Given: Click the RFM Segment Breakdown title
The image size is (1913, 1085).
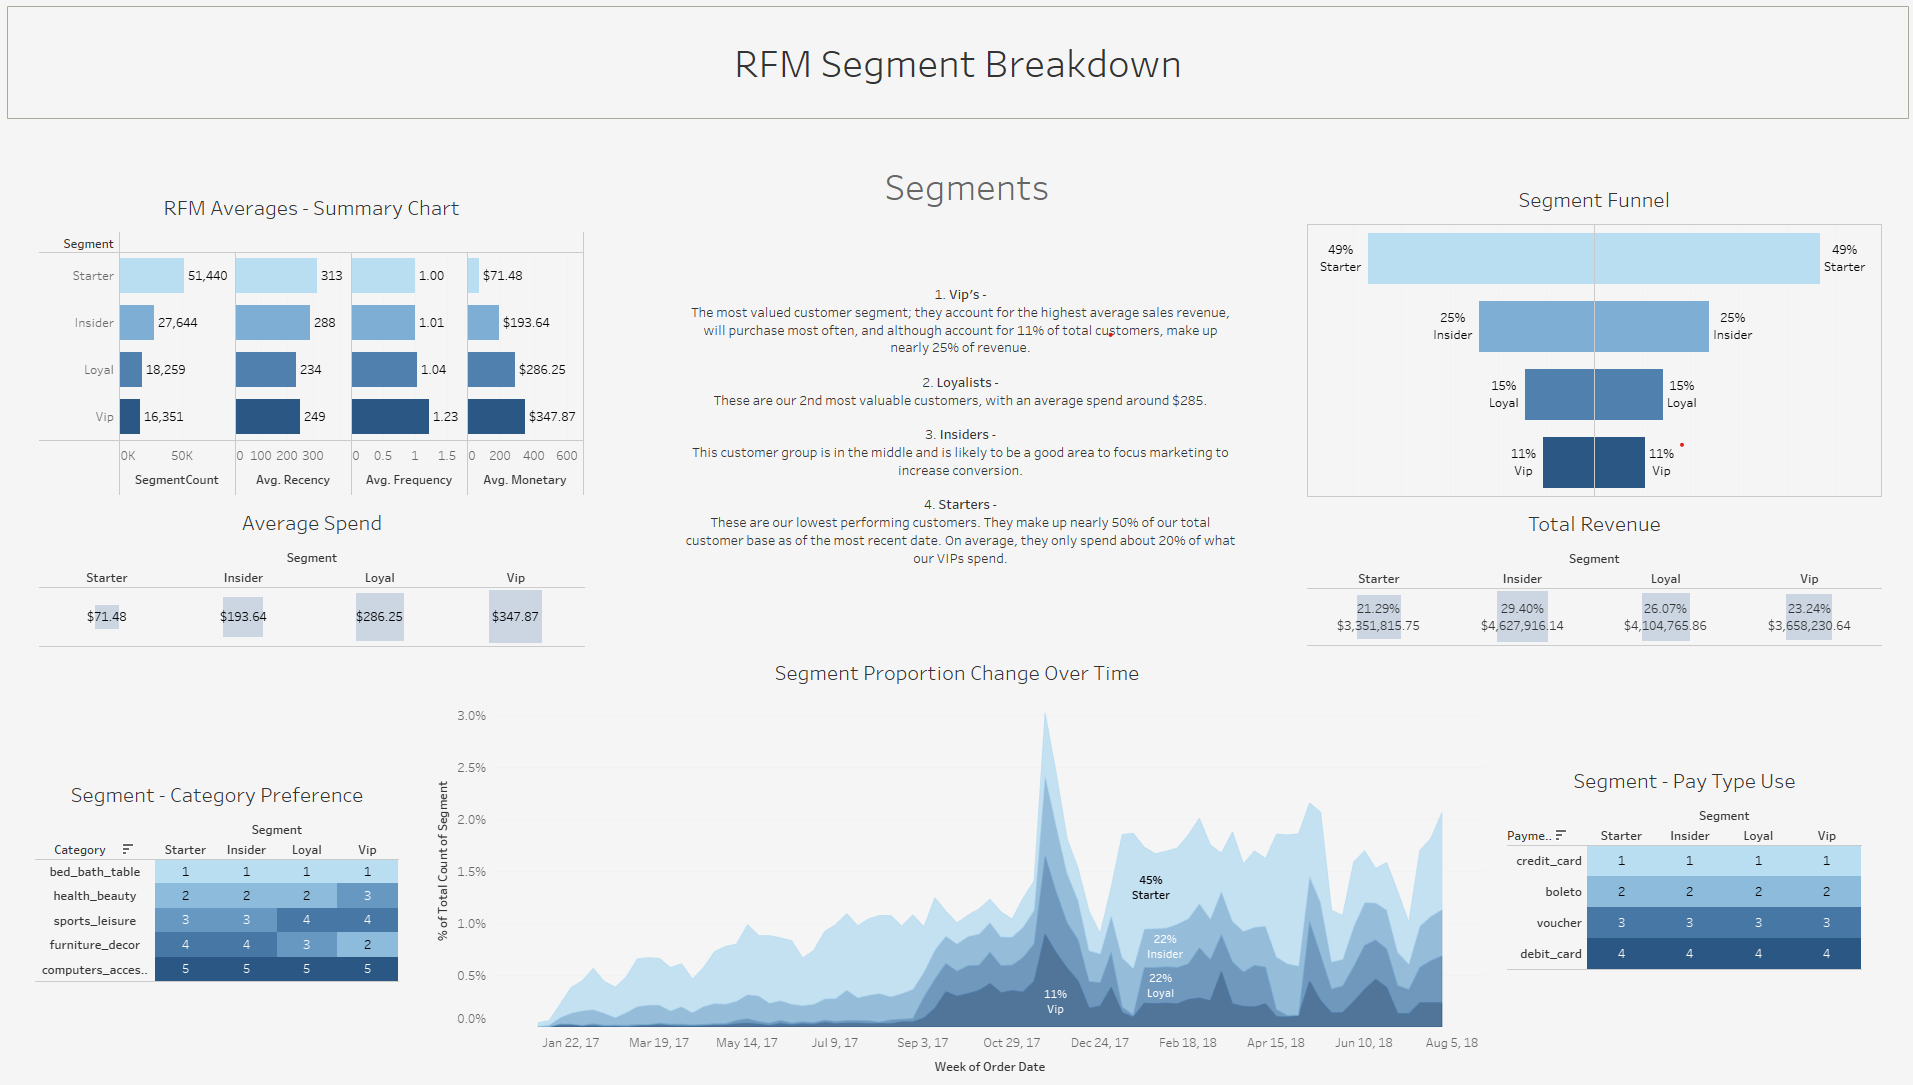Looking at the screenshot, I should click(x=957, y=64).
